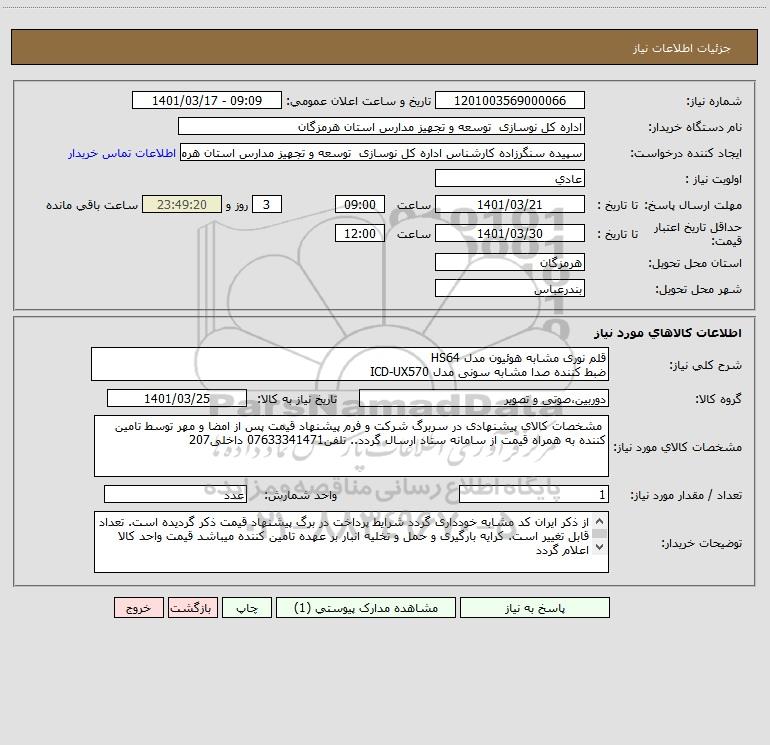Click the نام دستگاه خریدار field
Viewport: 770px width, 745px height.
pyautogui.click(x=381, y=126)
